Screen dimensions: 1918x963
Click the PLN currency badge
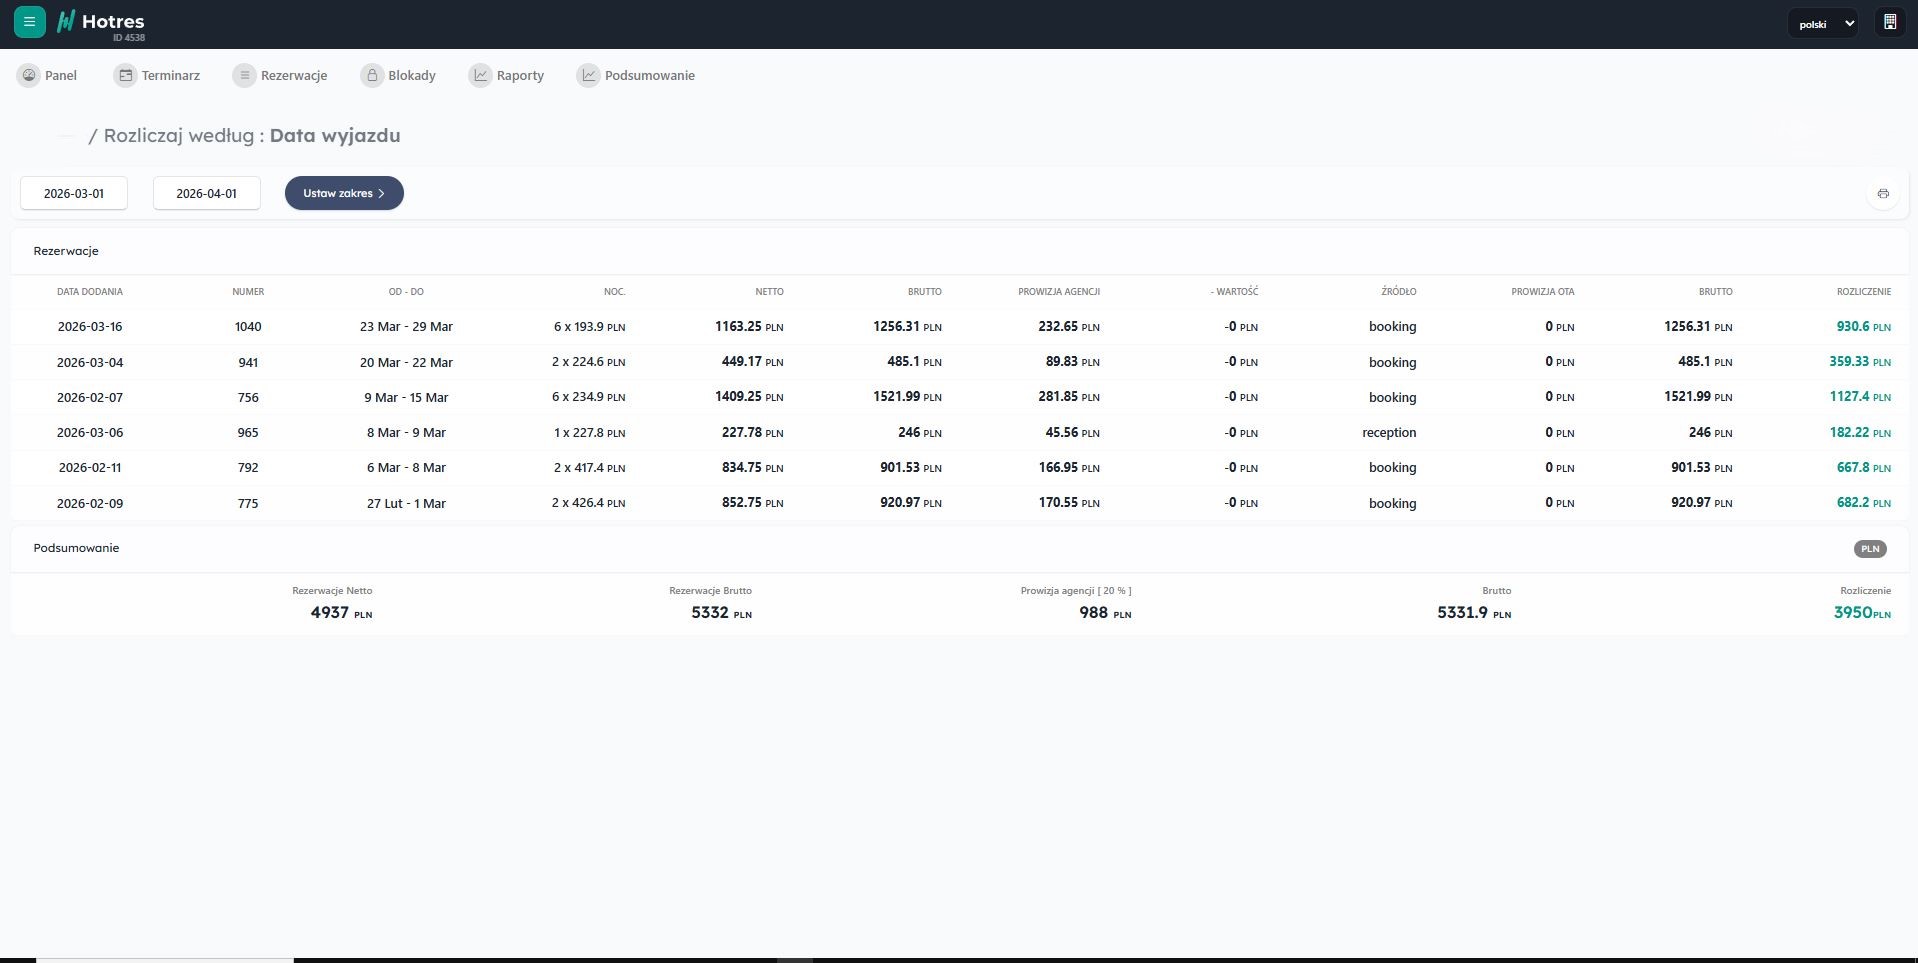coord(1869,549)
